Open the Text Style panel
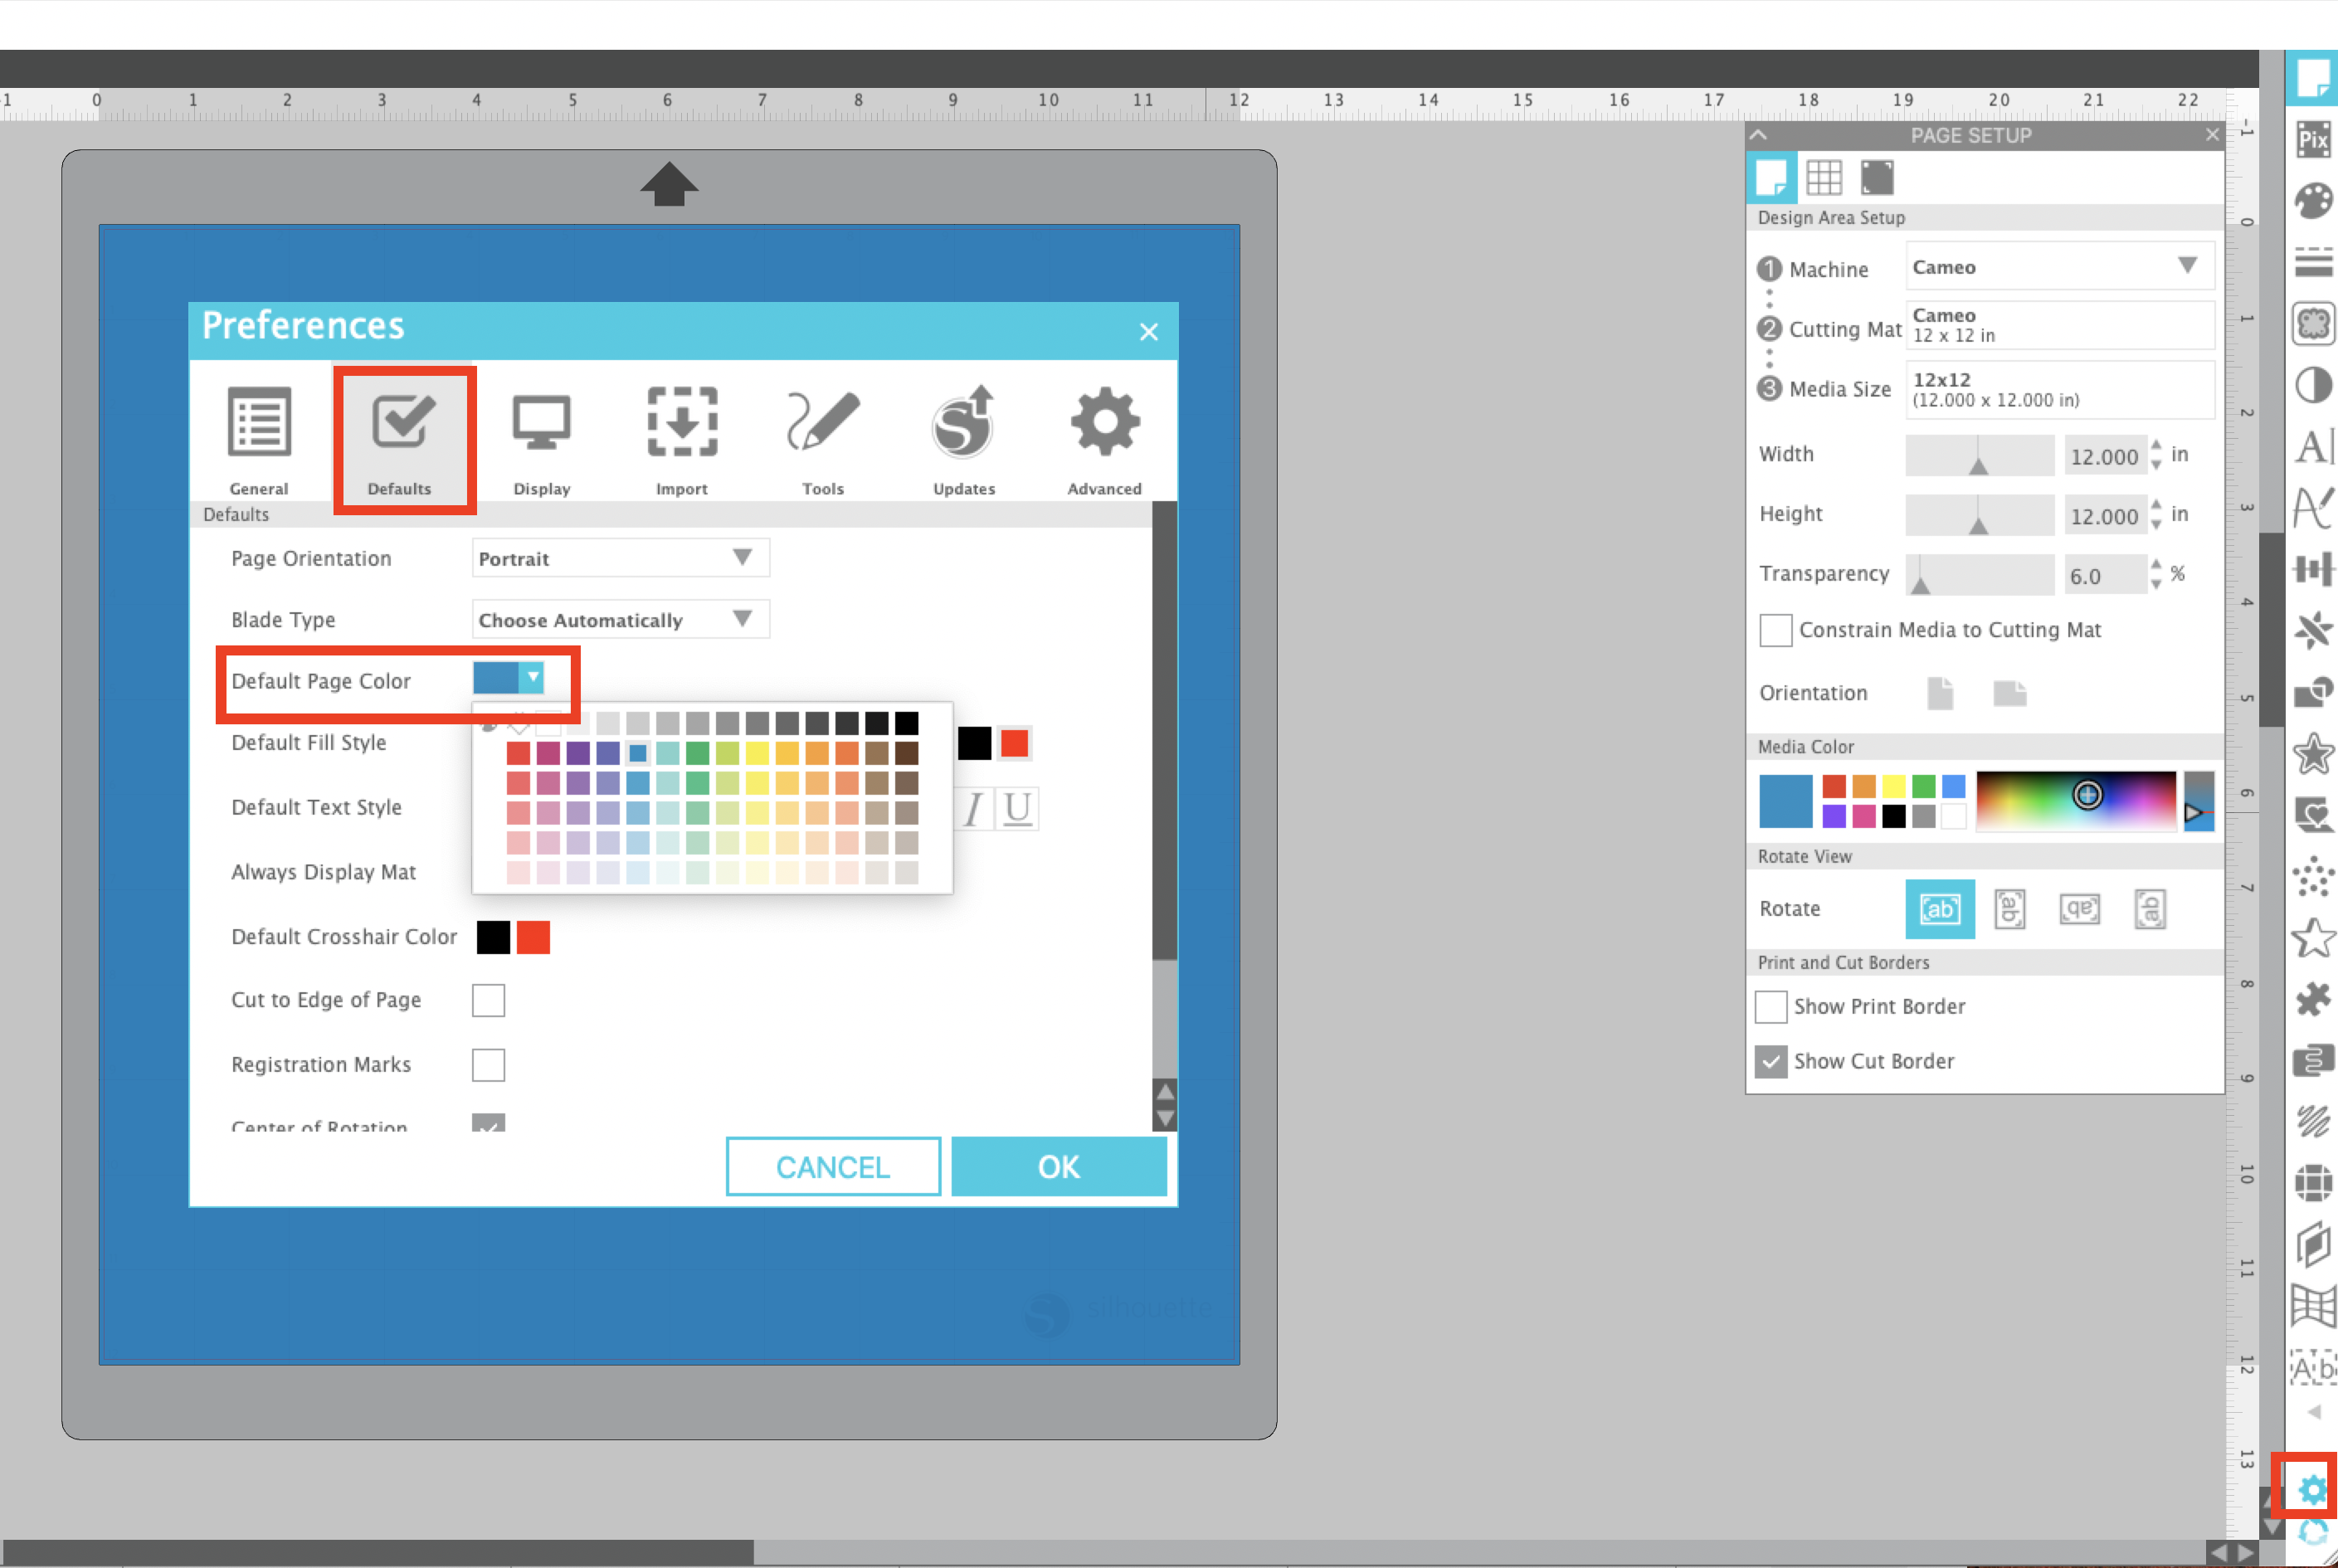 2315,507
